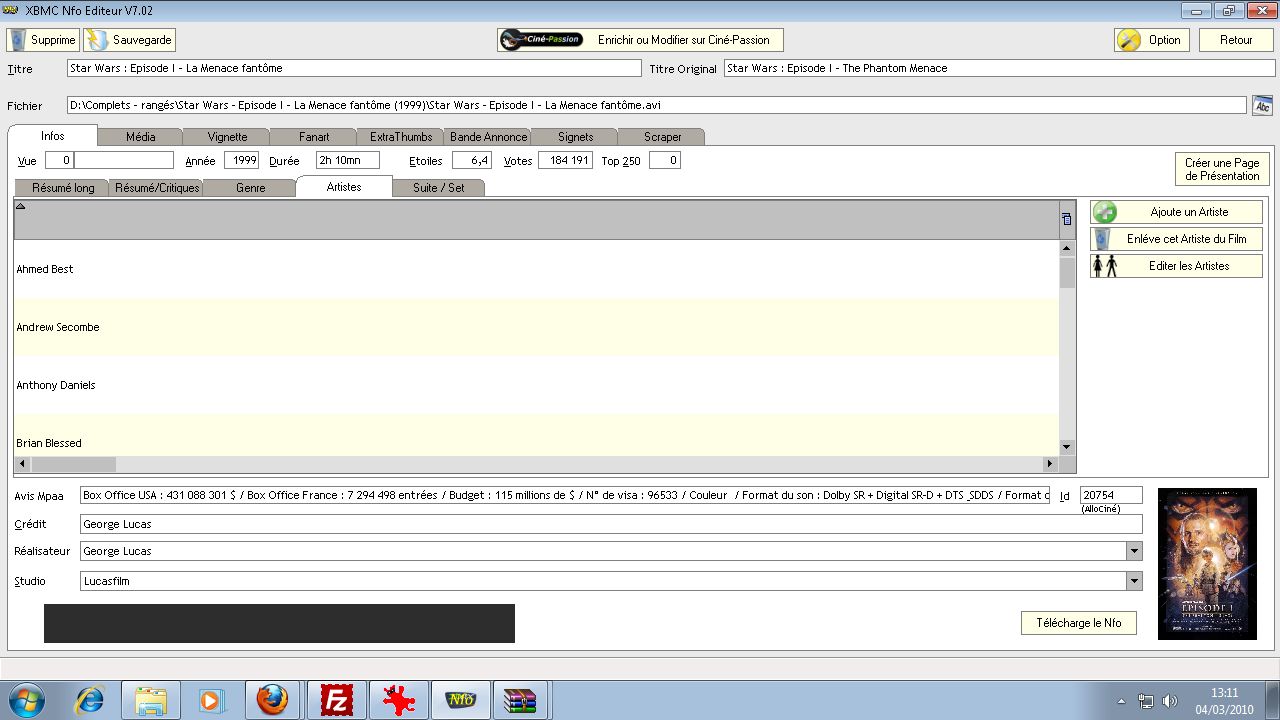Switch to the Média tab

click(x=141, y=137)
